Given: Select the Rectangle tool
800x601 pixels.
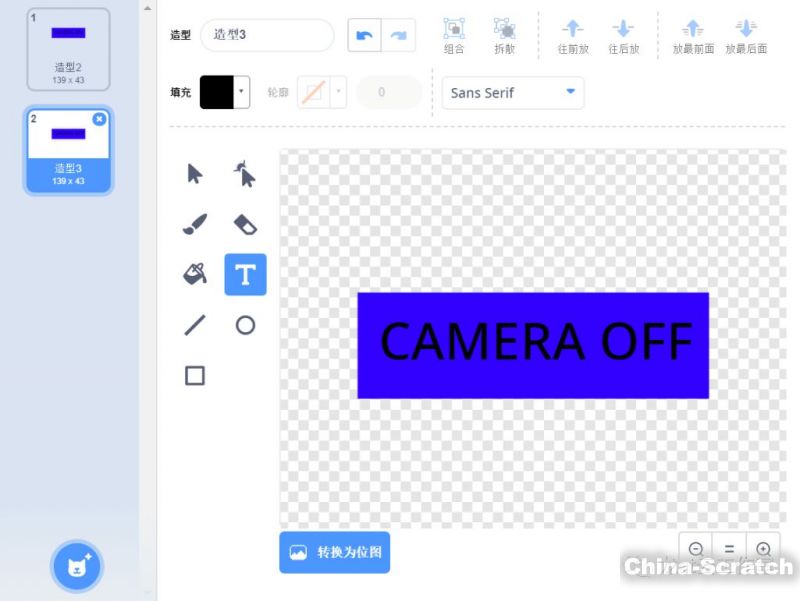Looking at the screenshot, I should [x=195, y=375].
